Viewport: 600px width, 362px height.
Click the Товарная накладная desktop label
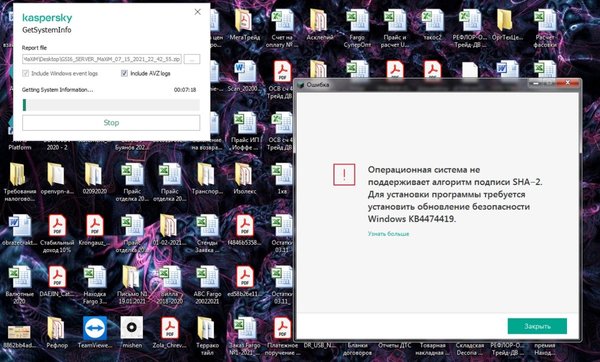tap(432, 349)
